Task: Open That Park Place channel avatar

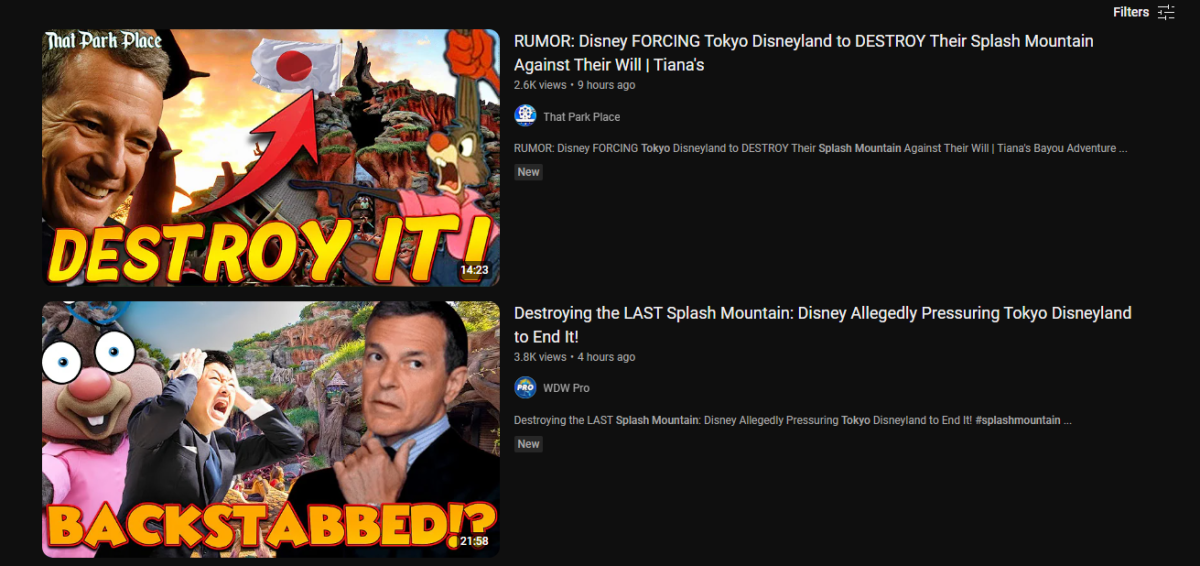Action: 525,116
